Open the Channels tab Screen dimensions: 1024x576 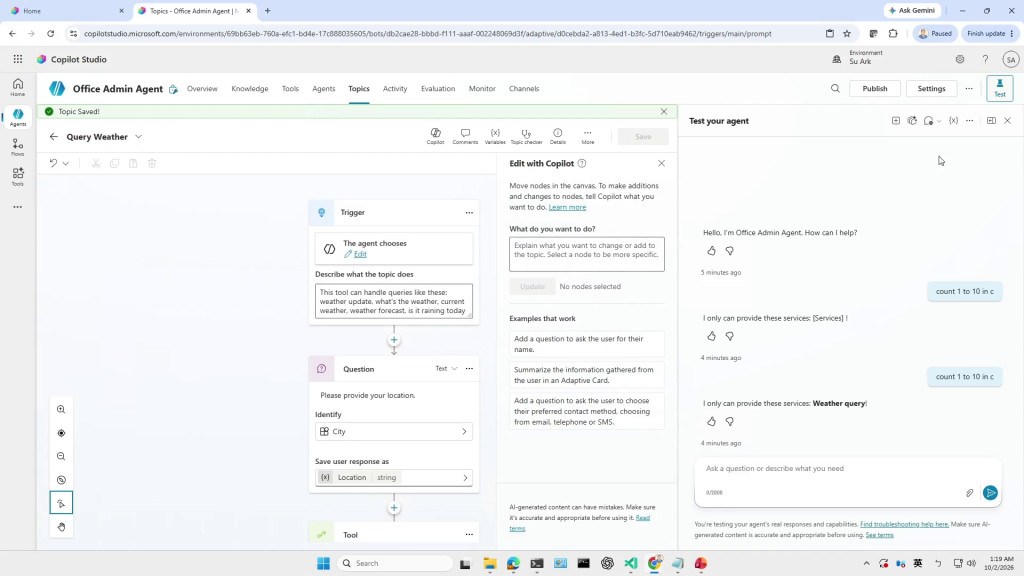point(524,89)
